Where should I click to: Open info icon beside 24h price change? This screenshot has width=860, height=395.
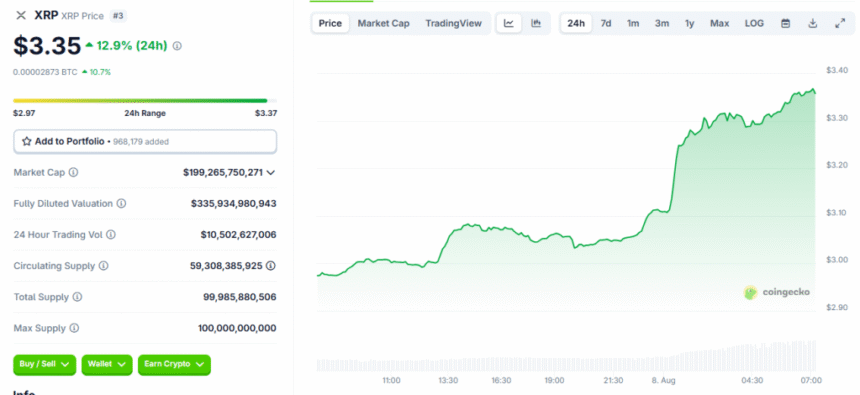177,46
